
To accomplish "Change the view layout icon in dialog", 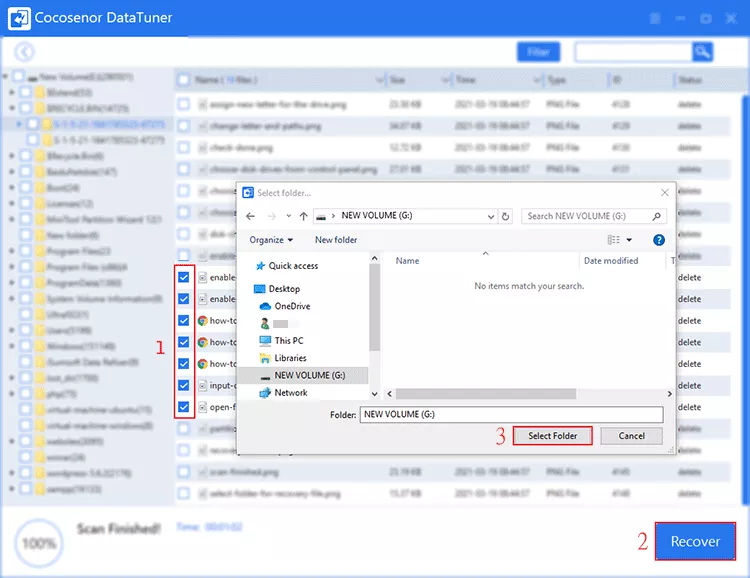I will pyautogui.click(x=613, y=240).
